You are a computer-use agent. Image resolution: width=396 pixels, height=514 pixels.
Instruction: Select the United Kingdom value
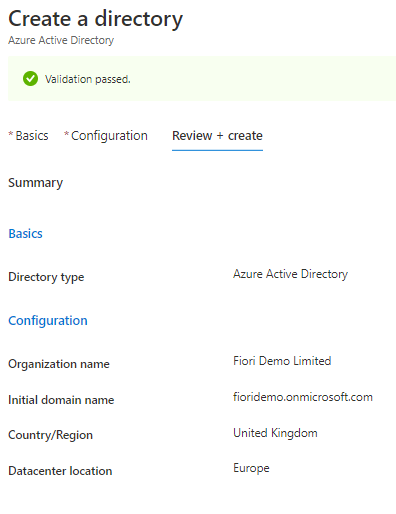tap(275, 433)
